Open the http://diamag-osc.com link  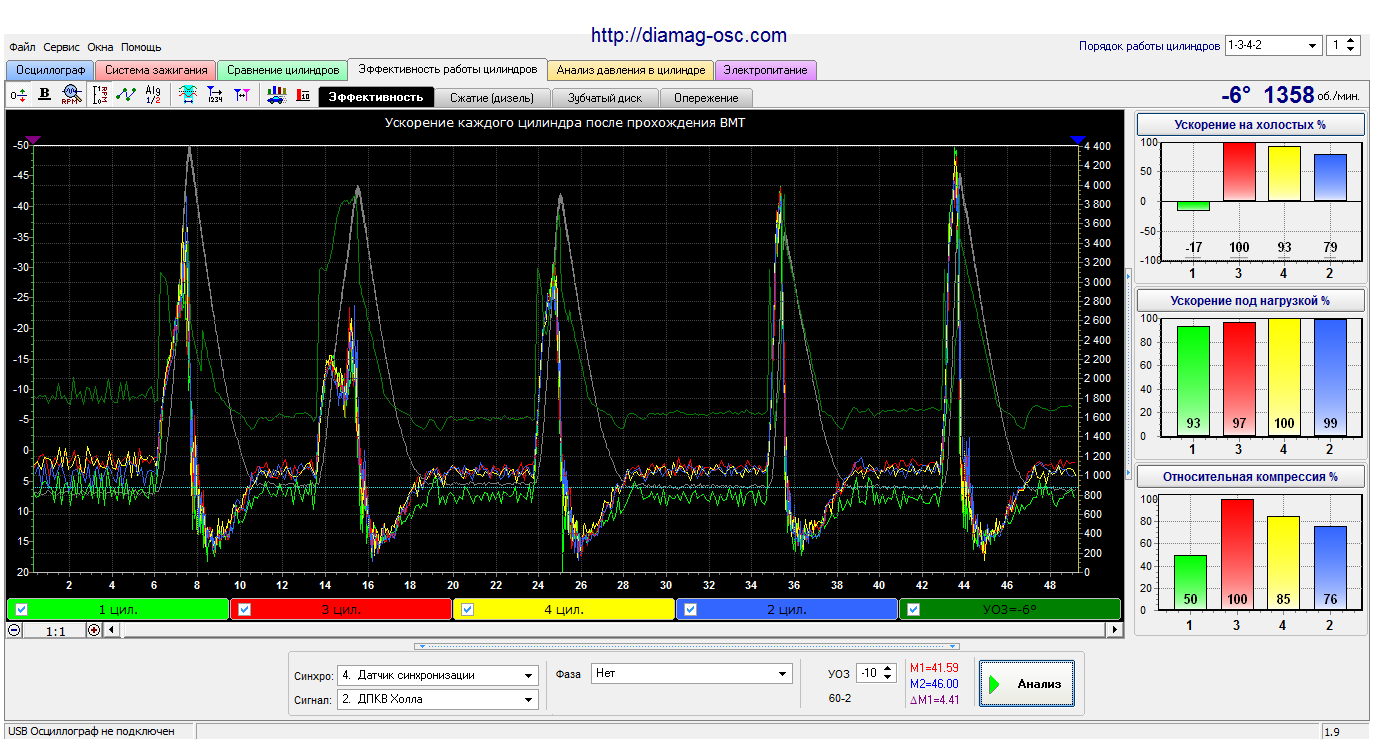point(689,35)
